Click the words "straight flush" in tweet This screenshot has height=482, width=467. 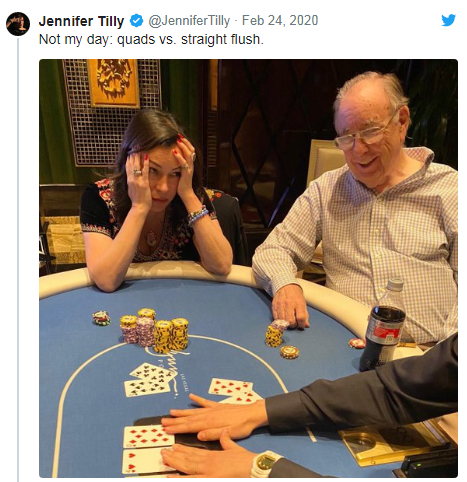point(220,39)
